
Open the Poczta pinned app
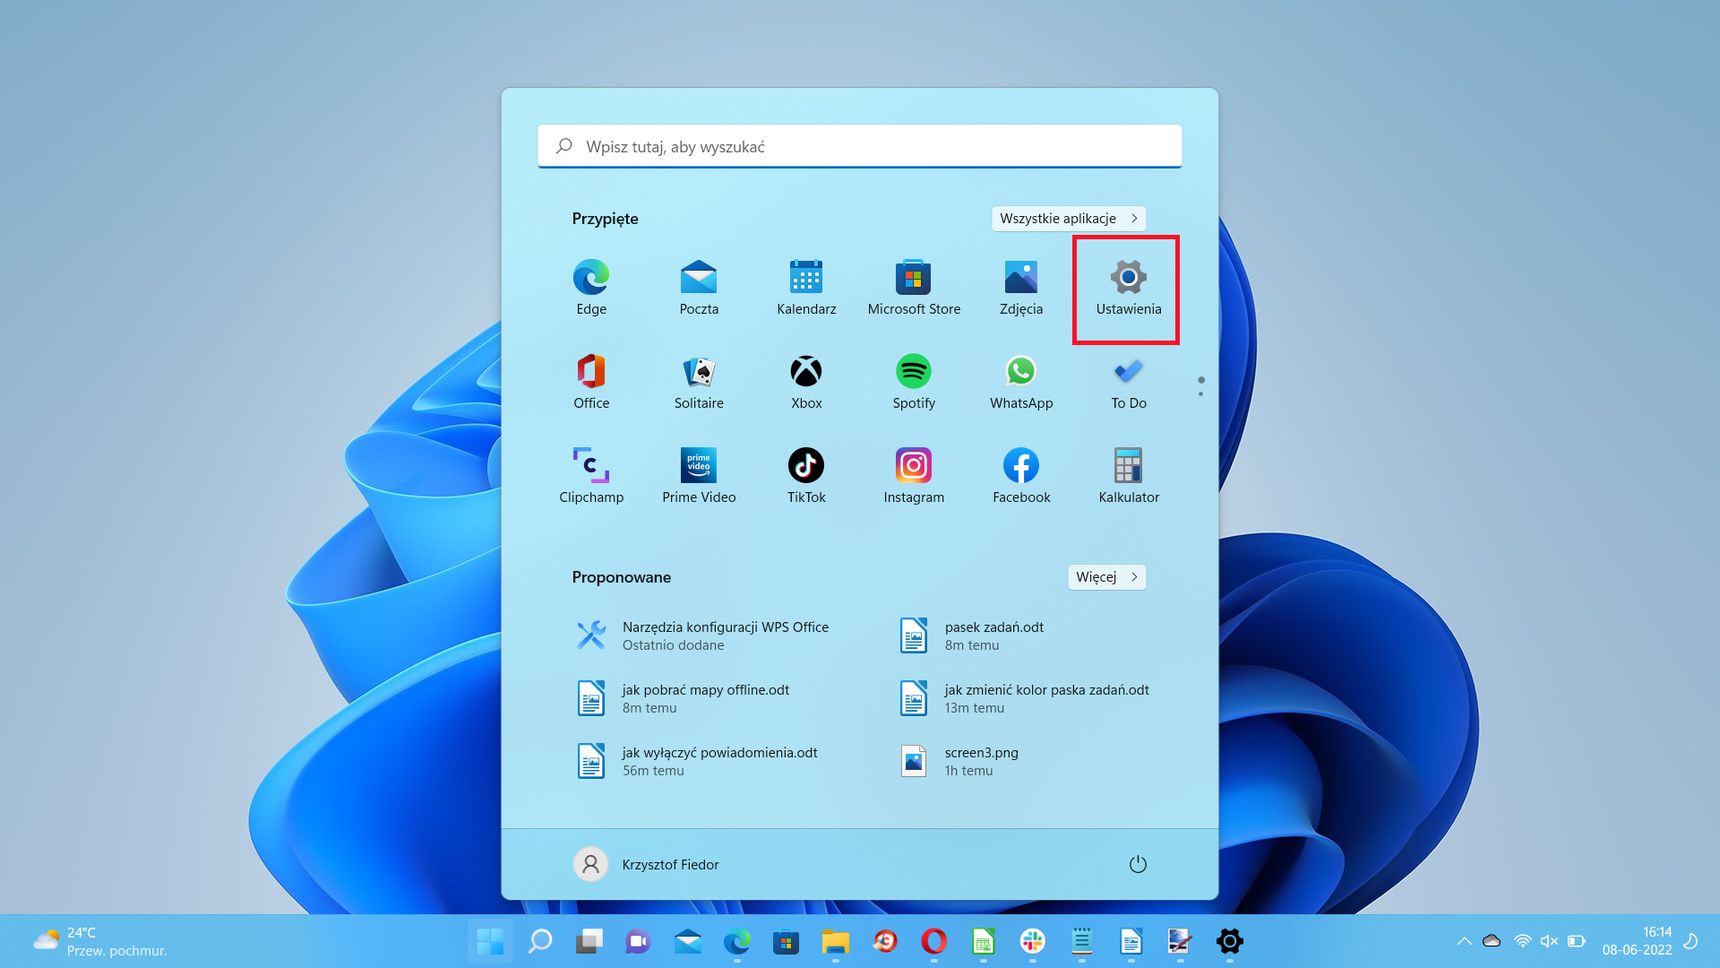[x=699, y=288]
